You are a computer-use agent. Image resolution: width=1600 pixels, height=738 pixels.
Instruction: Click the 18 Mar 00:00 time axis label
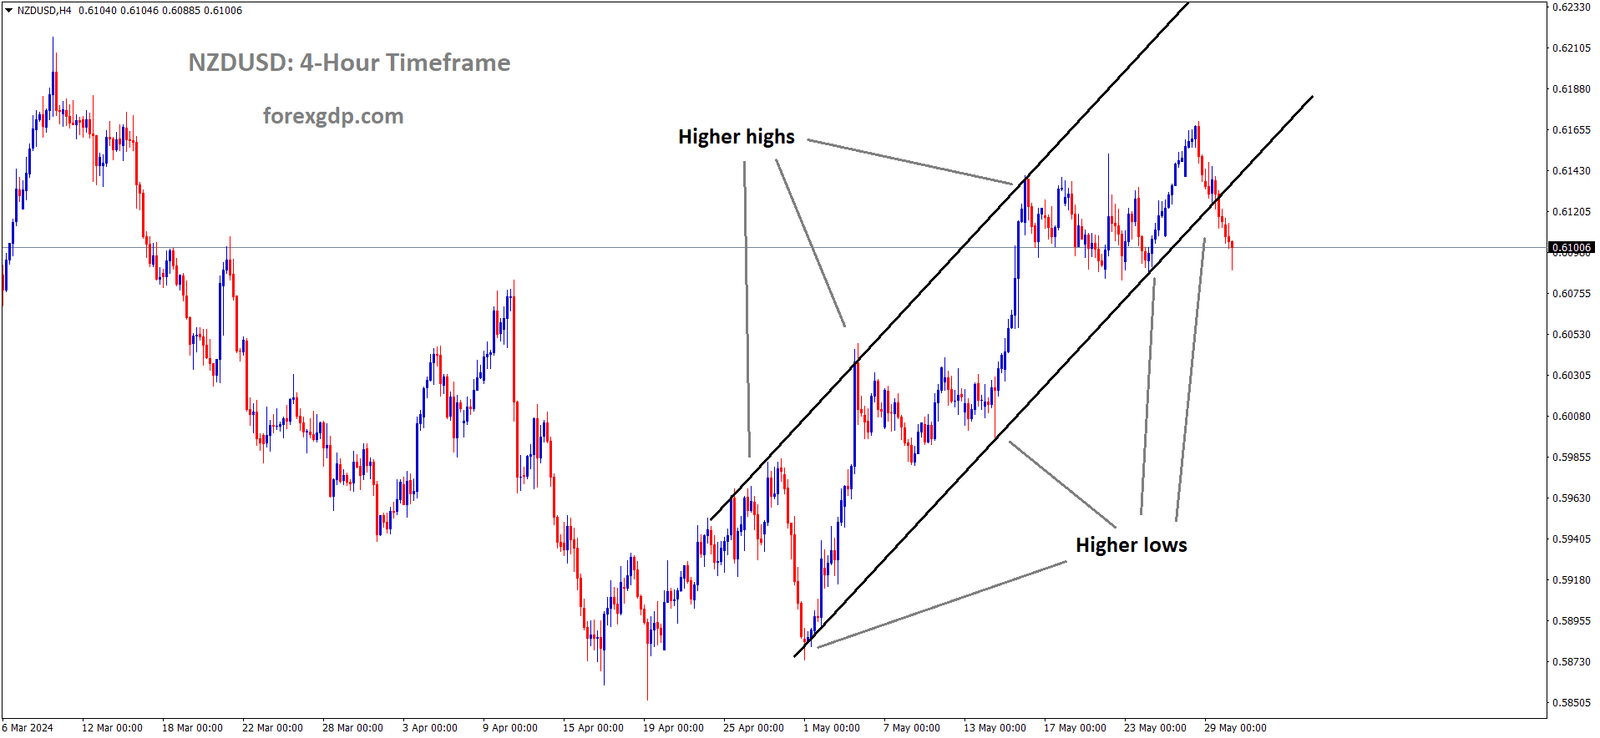(192, 727)
